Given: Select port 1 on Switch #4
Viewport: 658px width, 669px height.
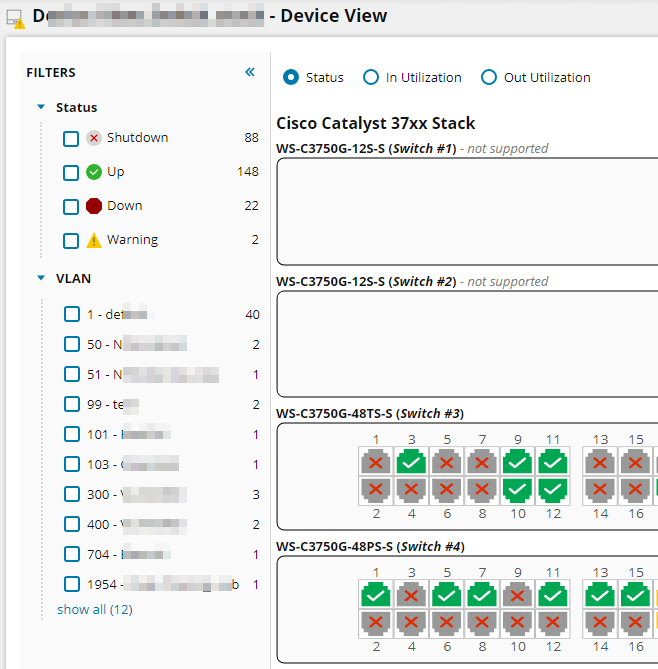Looking at the screenshot, I should (x=376, y=595).
